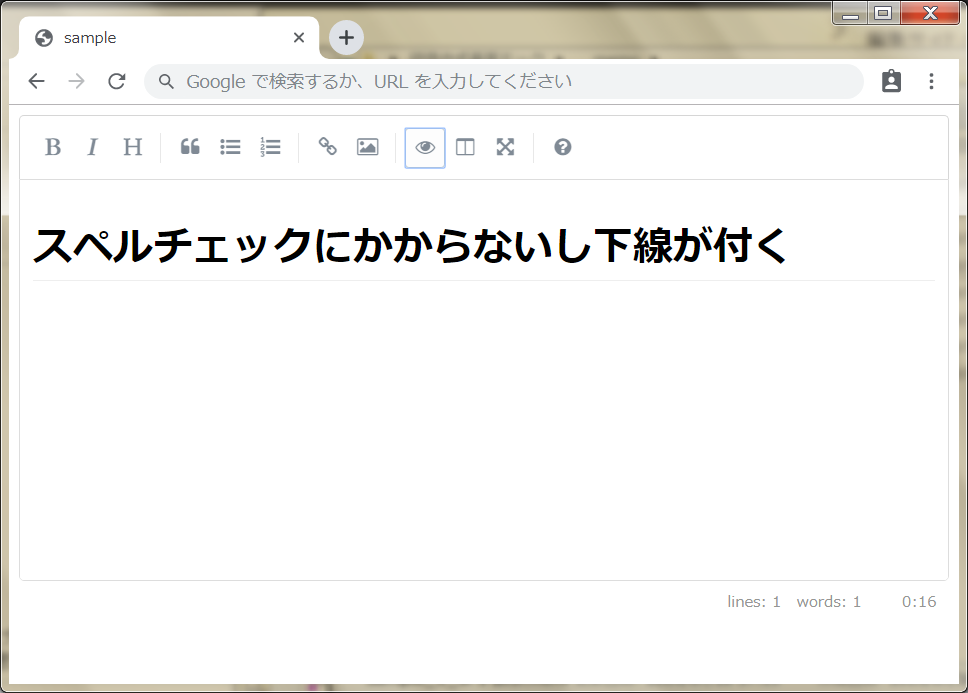Image resolution: width=968 pixels, height=693 pixels.
Task: Toggle italic formatting
Action: coord(92,147)
